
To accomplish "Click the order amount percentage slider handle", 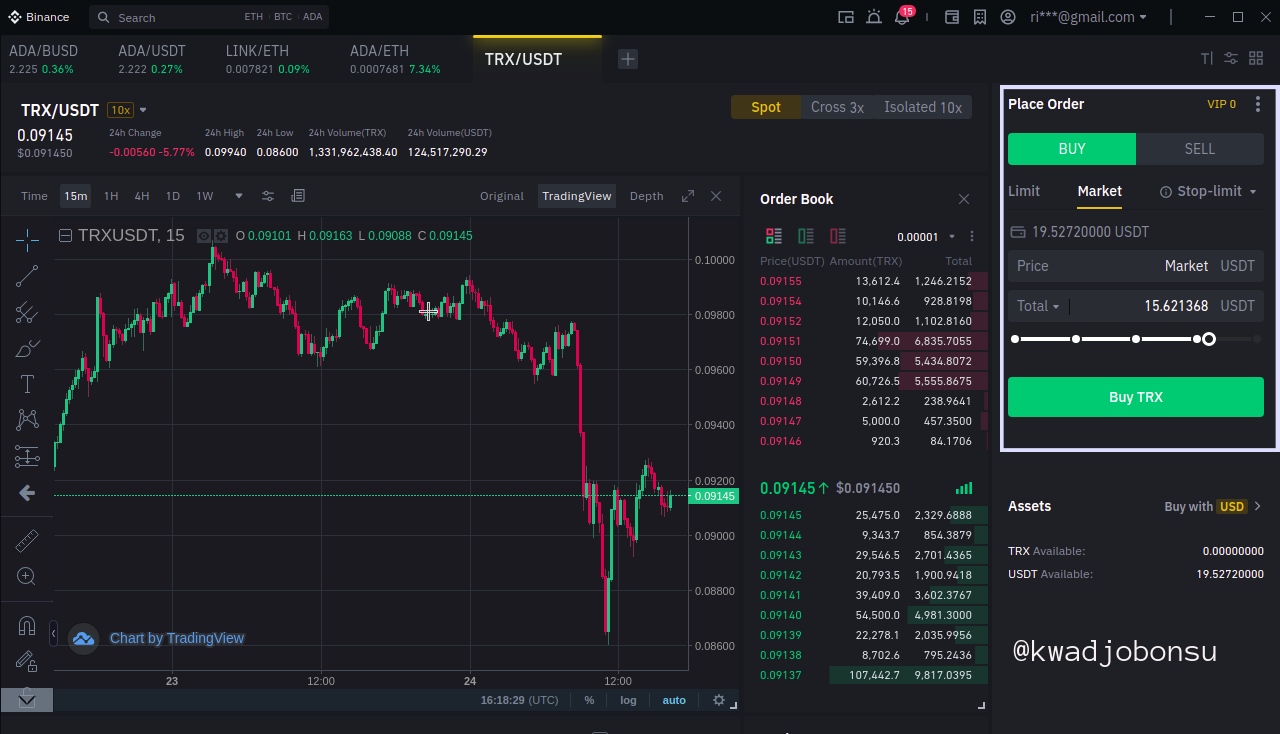I will pyautogui.click(x=1209, y=340).
